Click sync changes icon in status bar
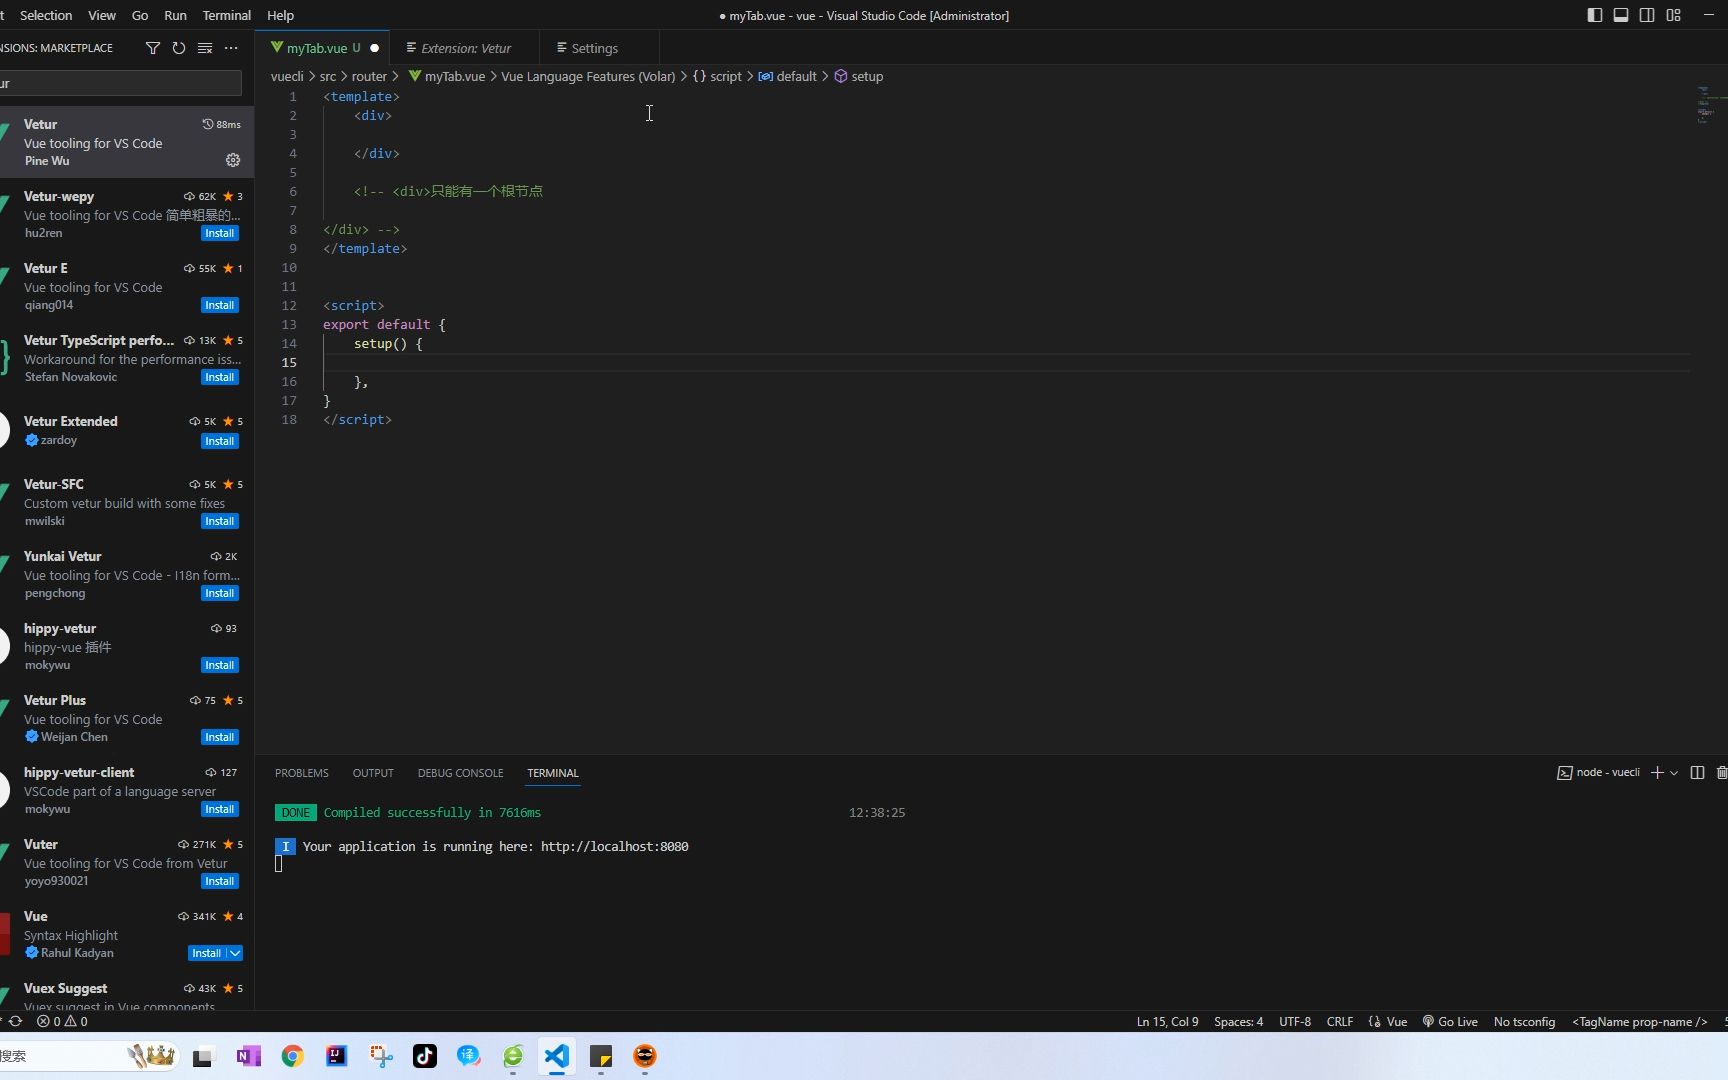This screenshot has height=1080, width=1728. 15,1021
